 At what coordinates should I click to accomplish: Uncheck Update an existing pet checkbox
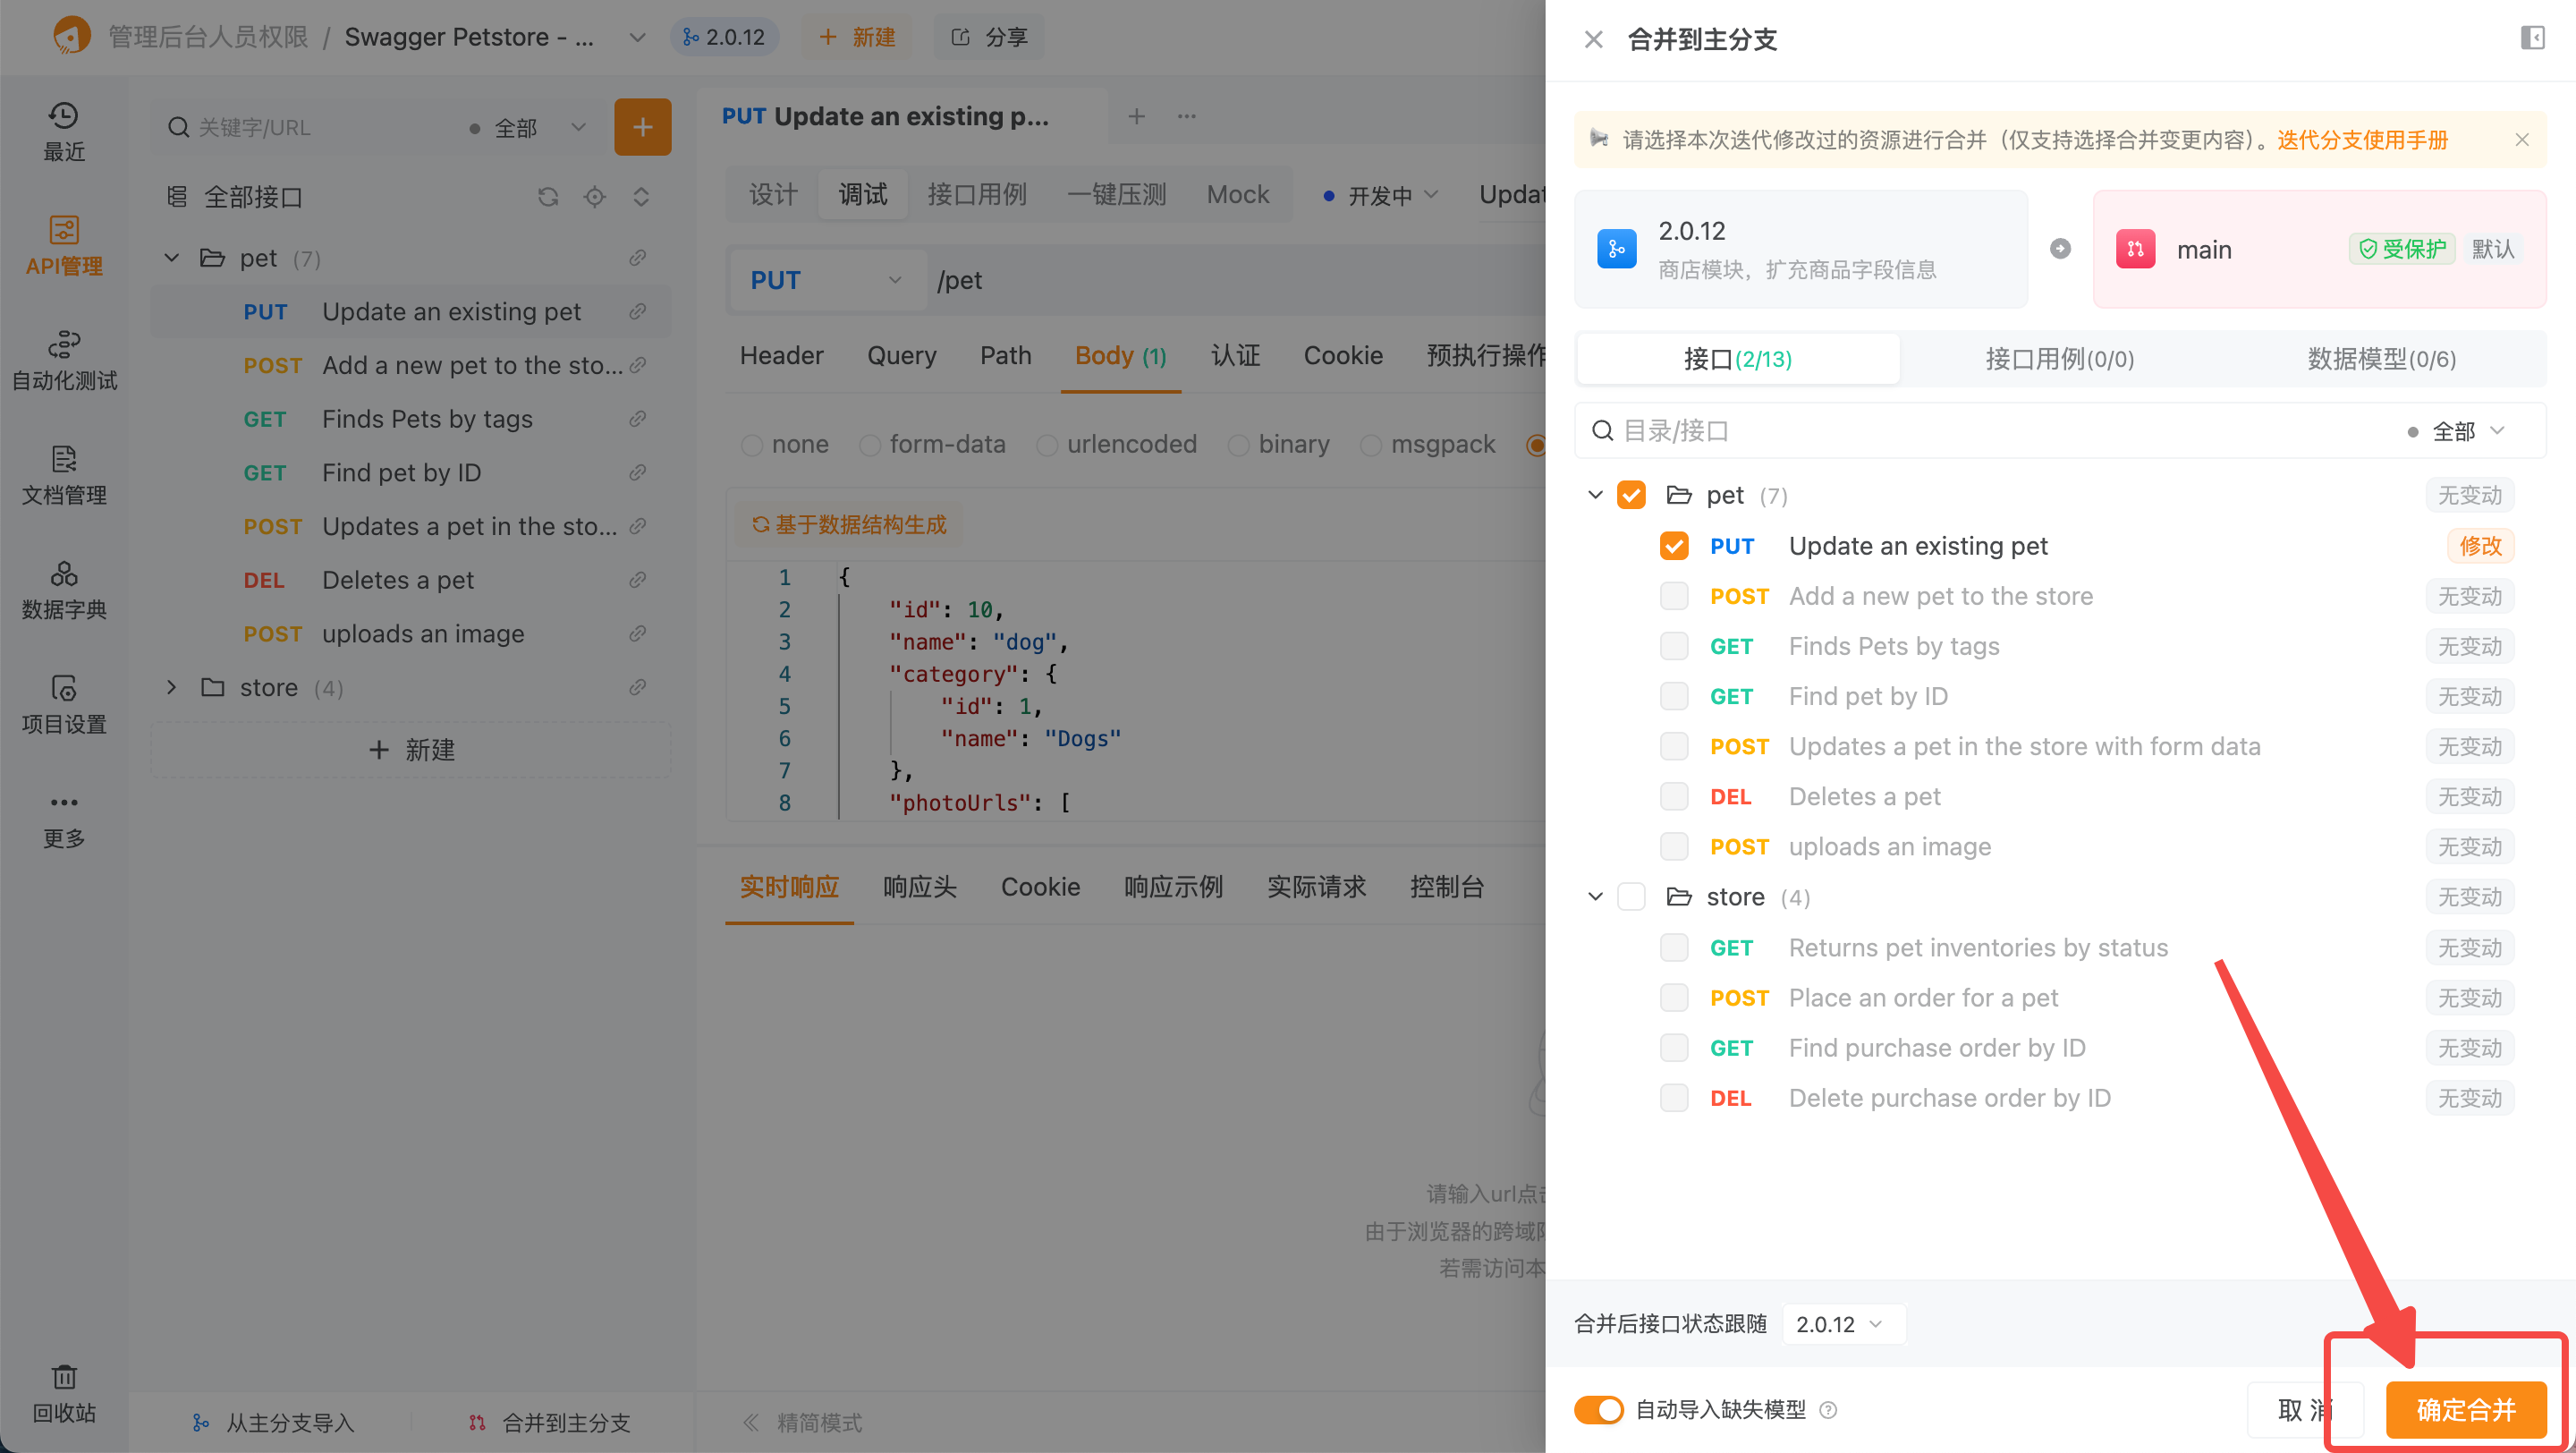(x=1674, y=546)
